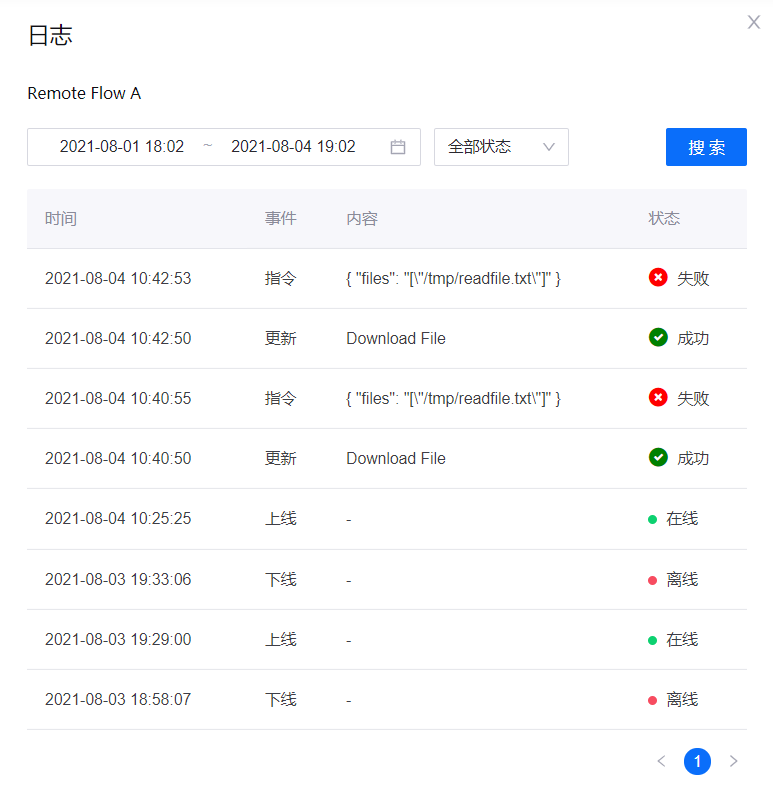This screenshot has width=773, height=800.
Task: Select page 1 in pagination
Action: pyautogui.click(x=697, y=762)
